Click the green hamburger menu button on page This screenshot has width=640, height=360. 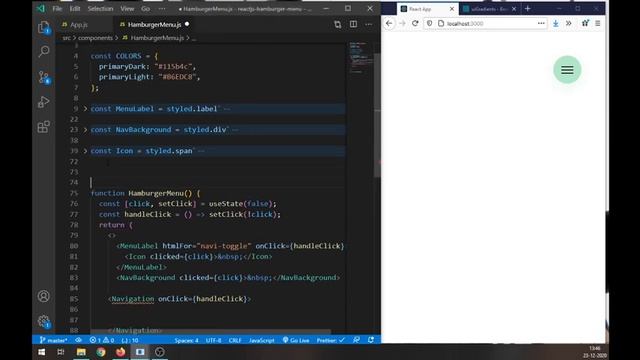567,70
